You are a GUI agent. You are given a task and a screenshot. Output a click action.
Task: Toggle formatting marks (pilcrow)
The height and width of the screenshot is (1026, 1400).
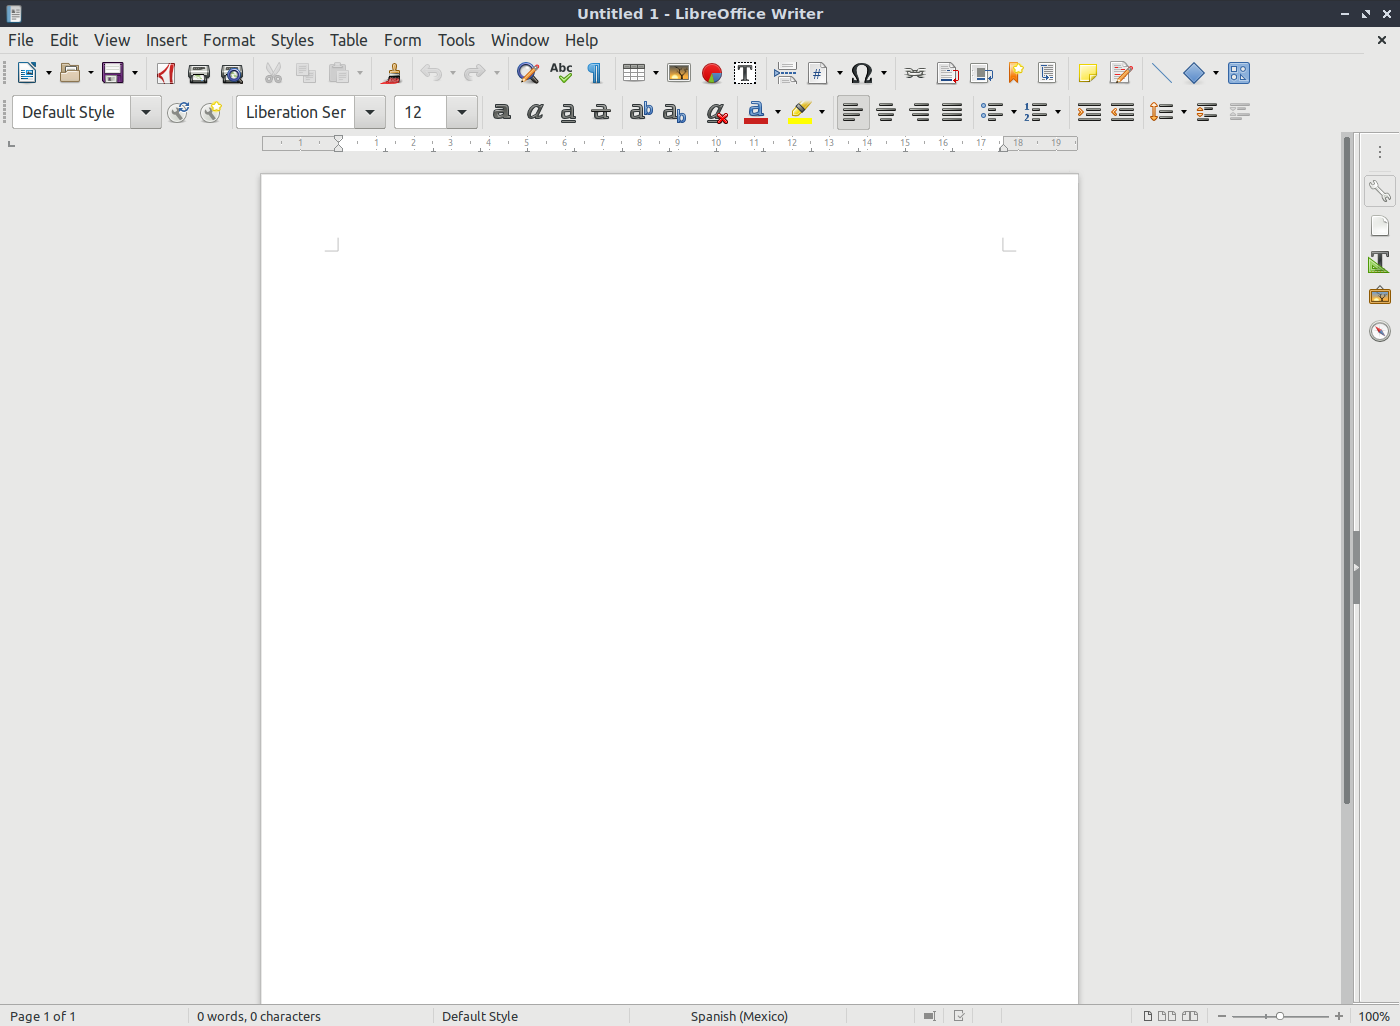(x=594, y=73)
